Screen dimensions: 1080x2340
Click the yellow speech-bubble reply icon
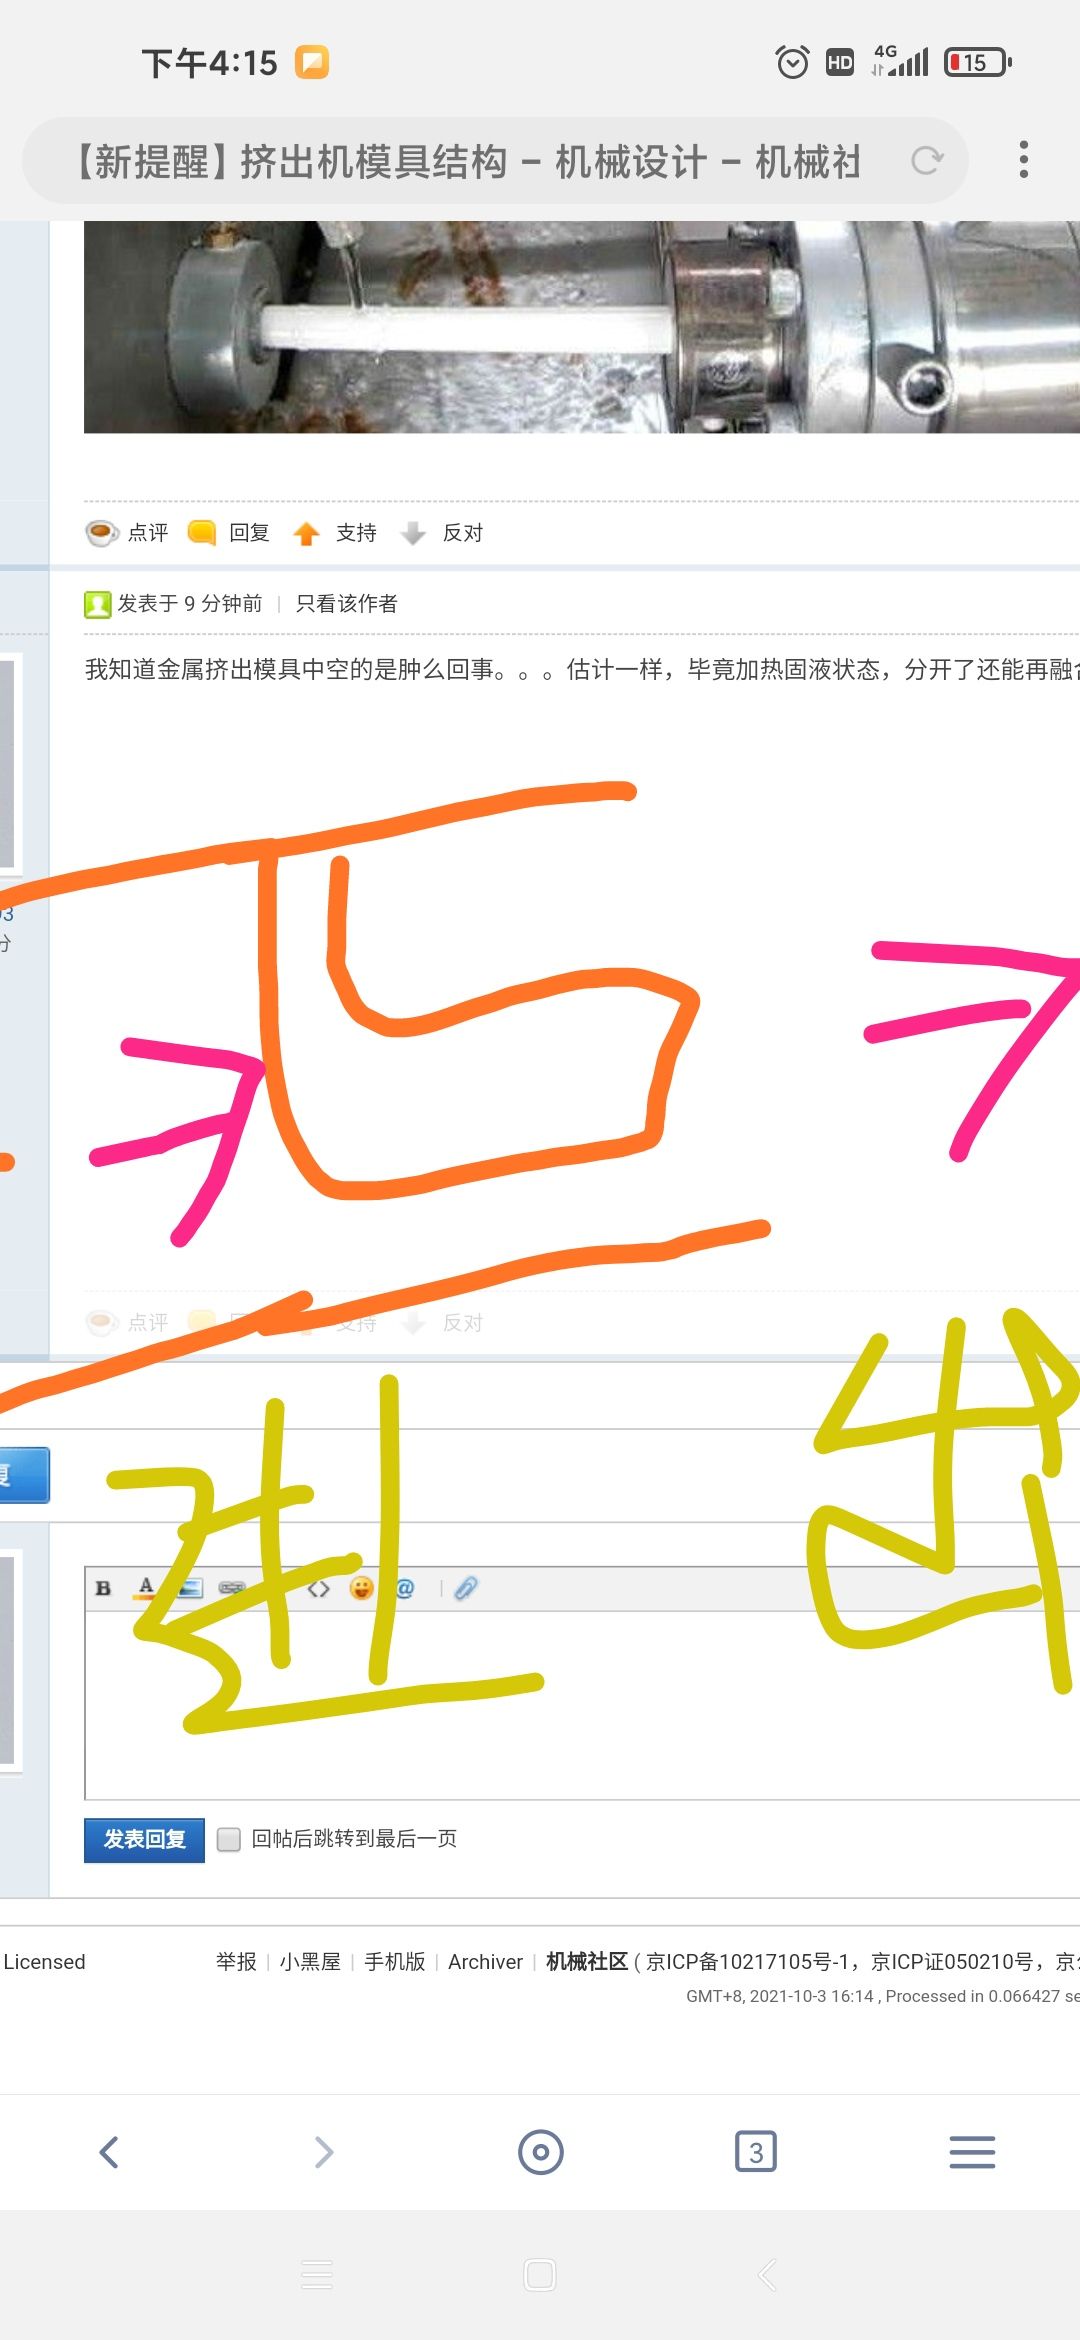[x=203, y=533]
